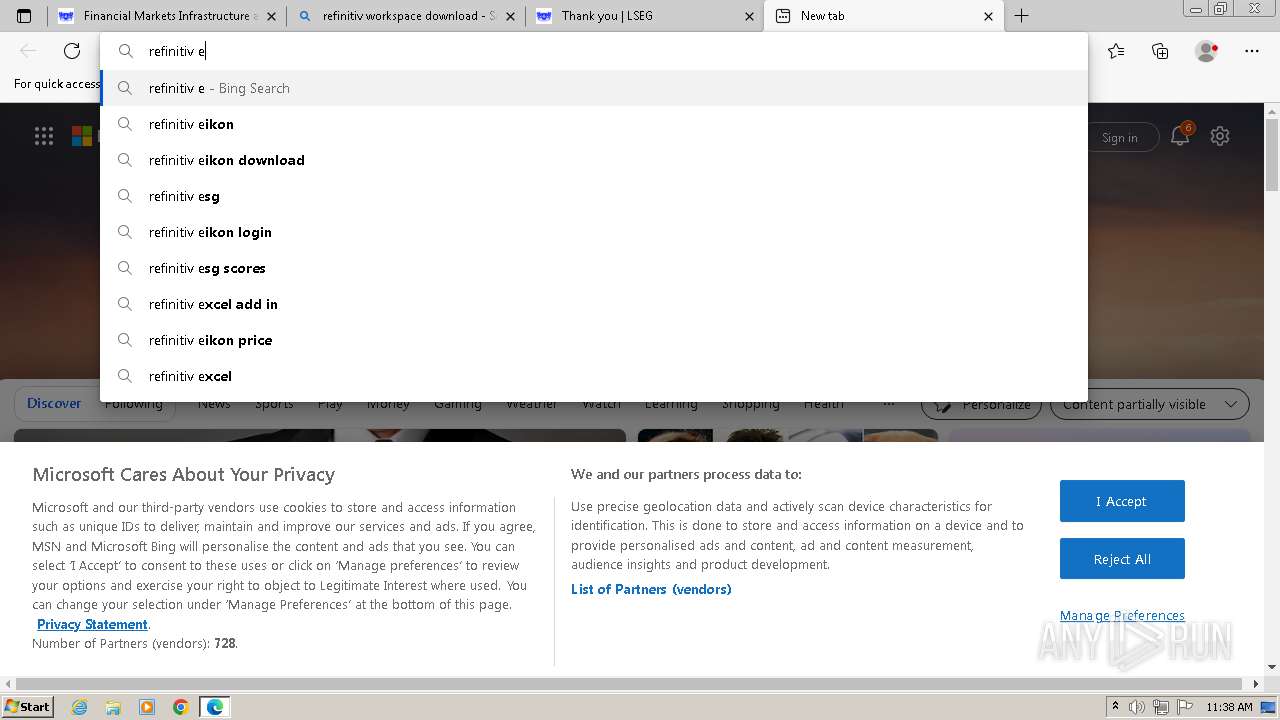View MSN notifications bell
Image resolution: width=1280 pixels, height=720 pixels.
pyautogui.click(x=1180, y=136)
